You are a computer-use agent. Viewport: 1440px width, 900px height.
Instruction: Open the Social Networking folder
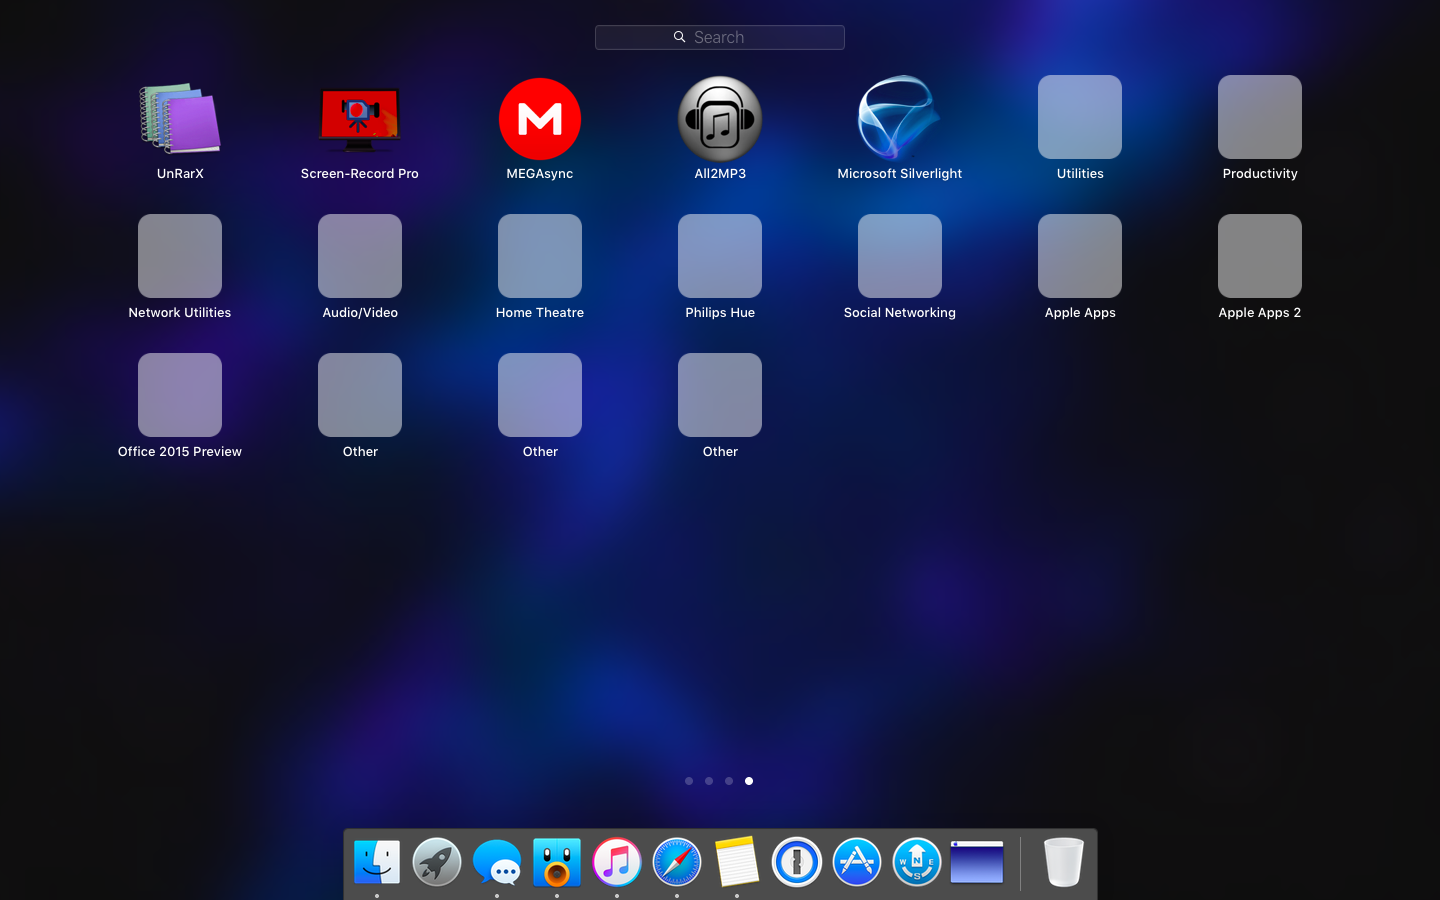click(900, 256)
